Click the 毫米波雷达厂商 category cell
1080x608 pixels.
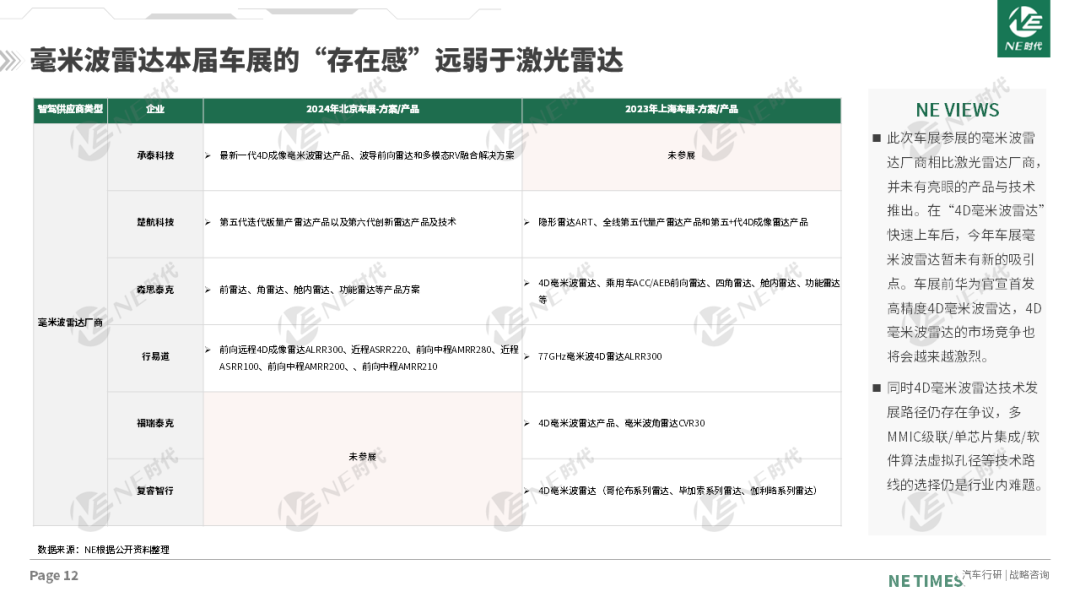pos(70,323)
